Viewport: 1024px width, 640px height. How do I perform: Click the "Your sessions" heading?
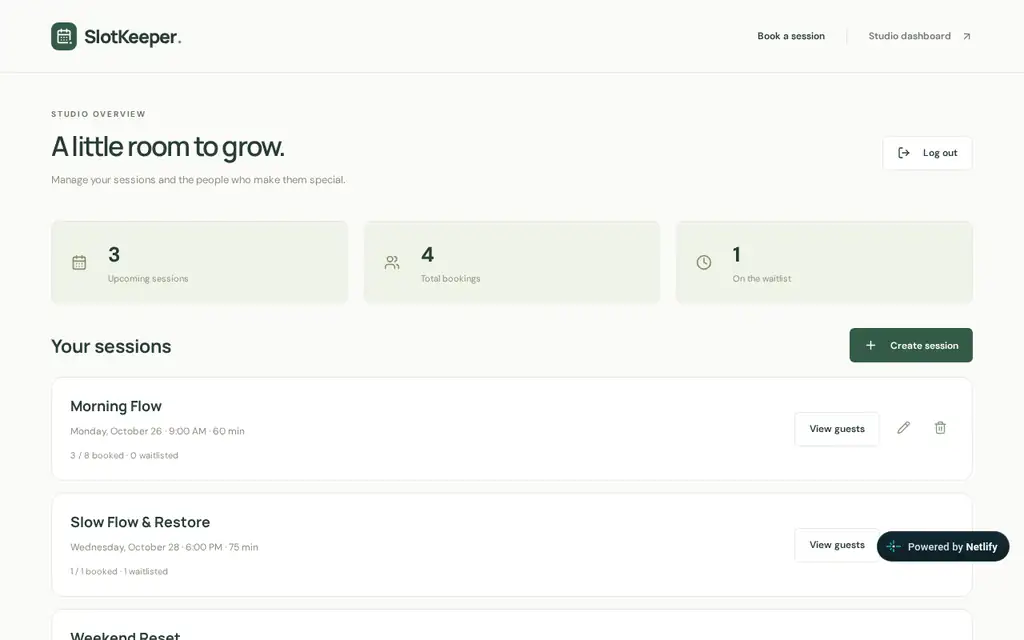coord(111,346)
